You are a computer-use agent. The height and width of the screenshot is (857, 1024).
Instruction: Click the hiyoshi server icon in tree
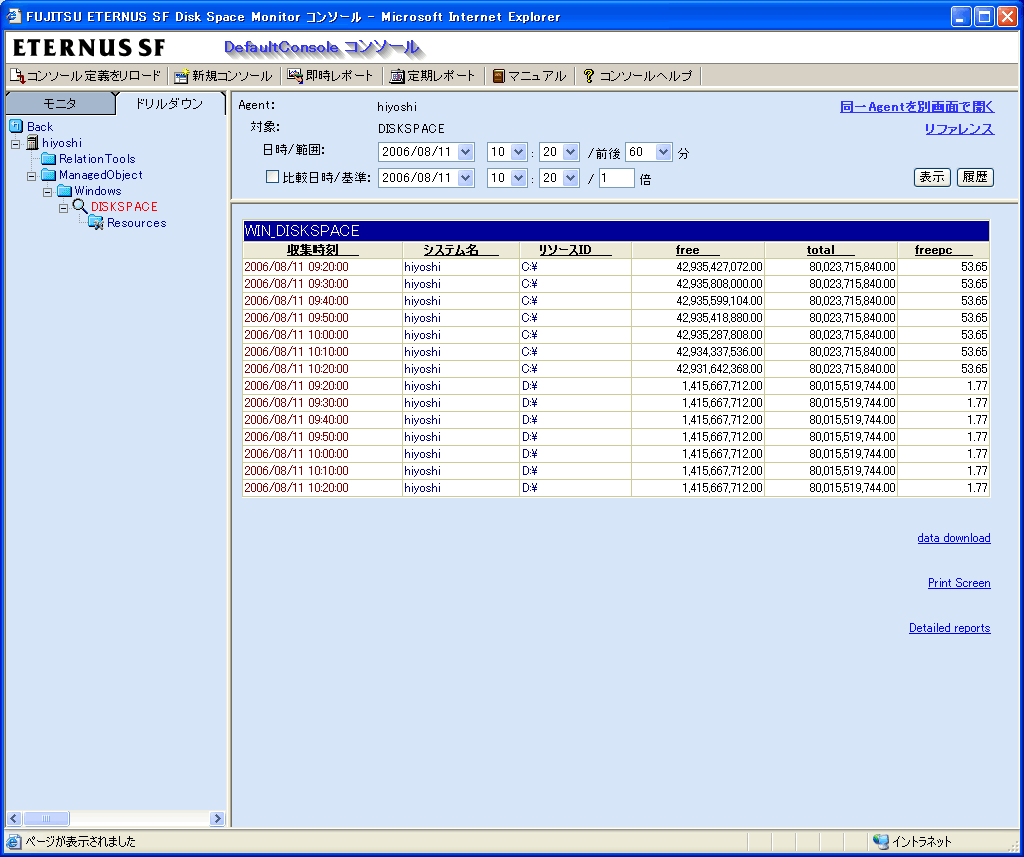[x=33, y=142]
